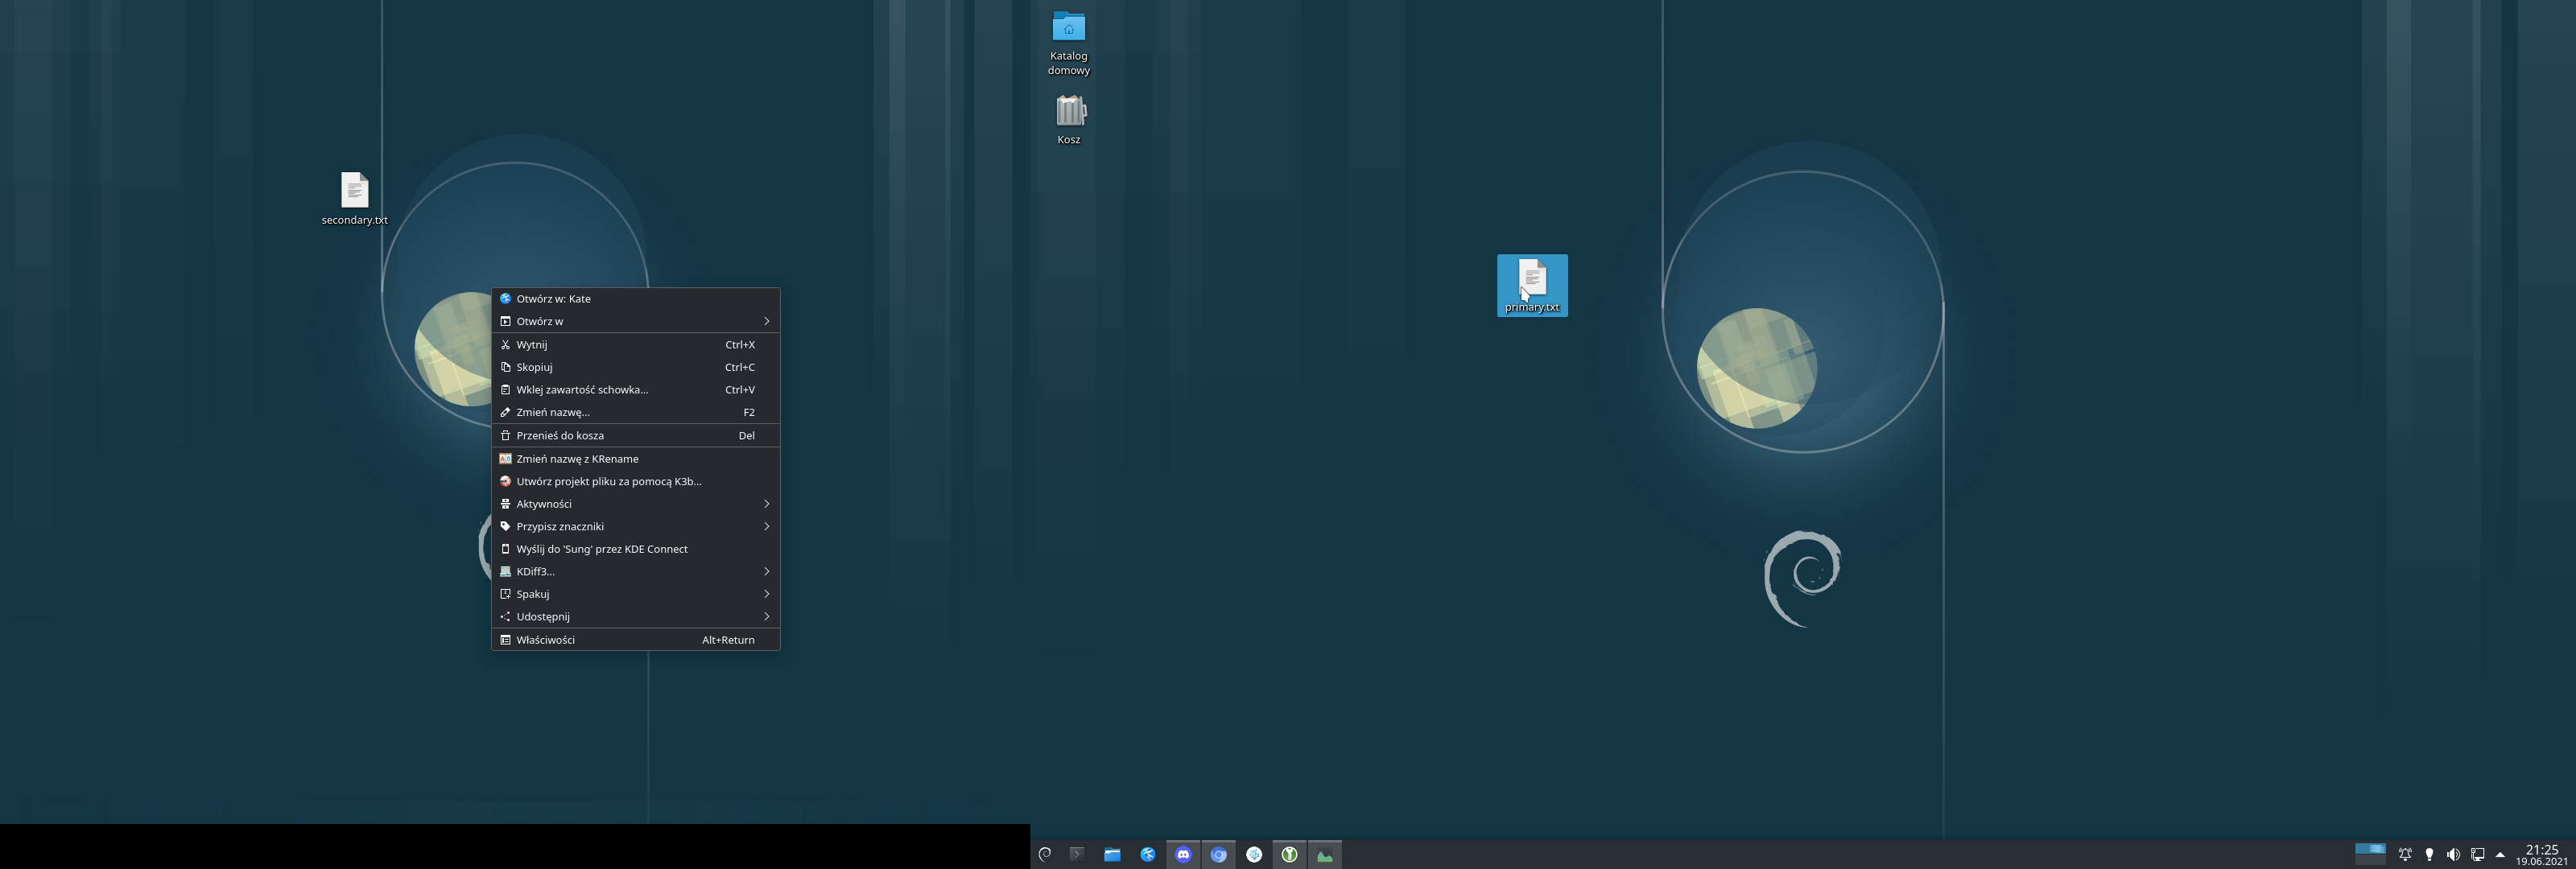Open the Debian application launcher

[x=1044, y=854]
